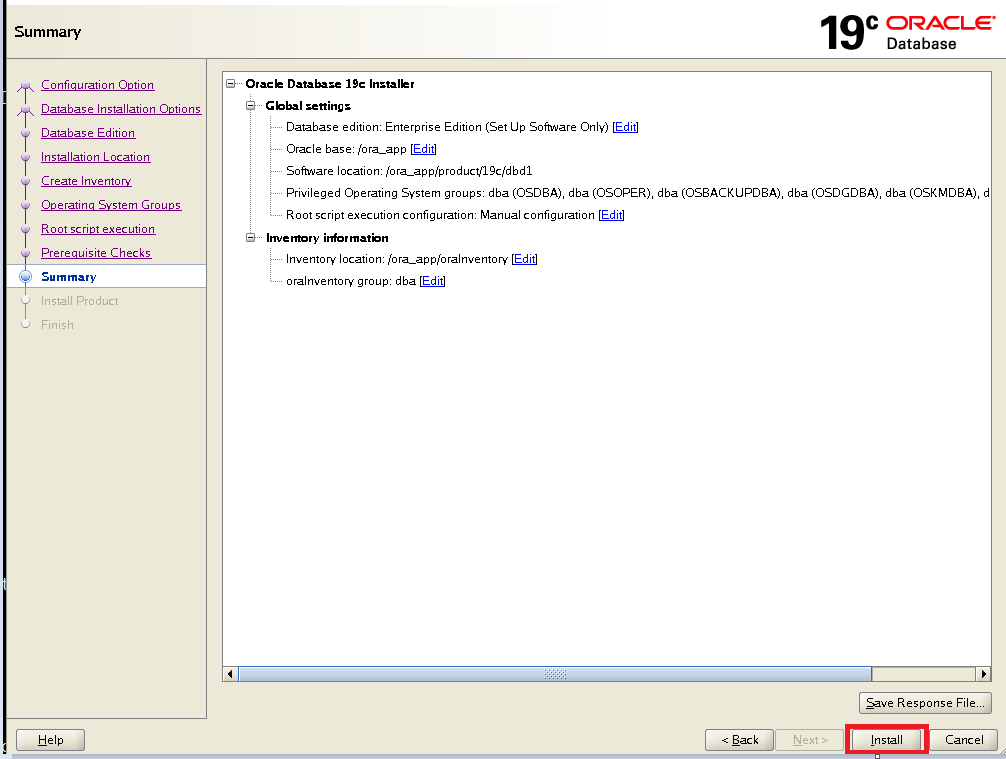The image size is (1006, 759).
Task: Open the Configuration Option step
Action: pyautogui.click(x=97, y=85)
